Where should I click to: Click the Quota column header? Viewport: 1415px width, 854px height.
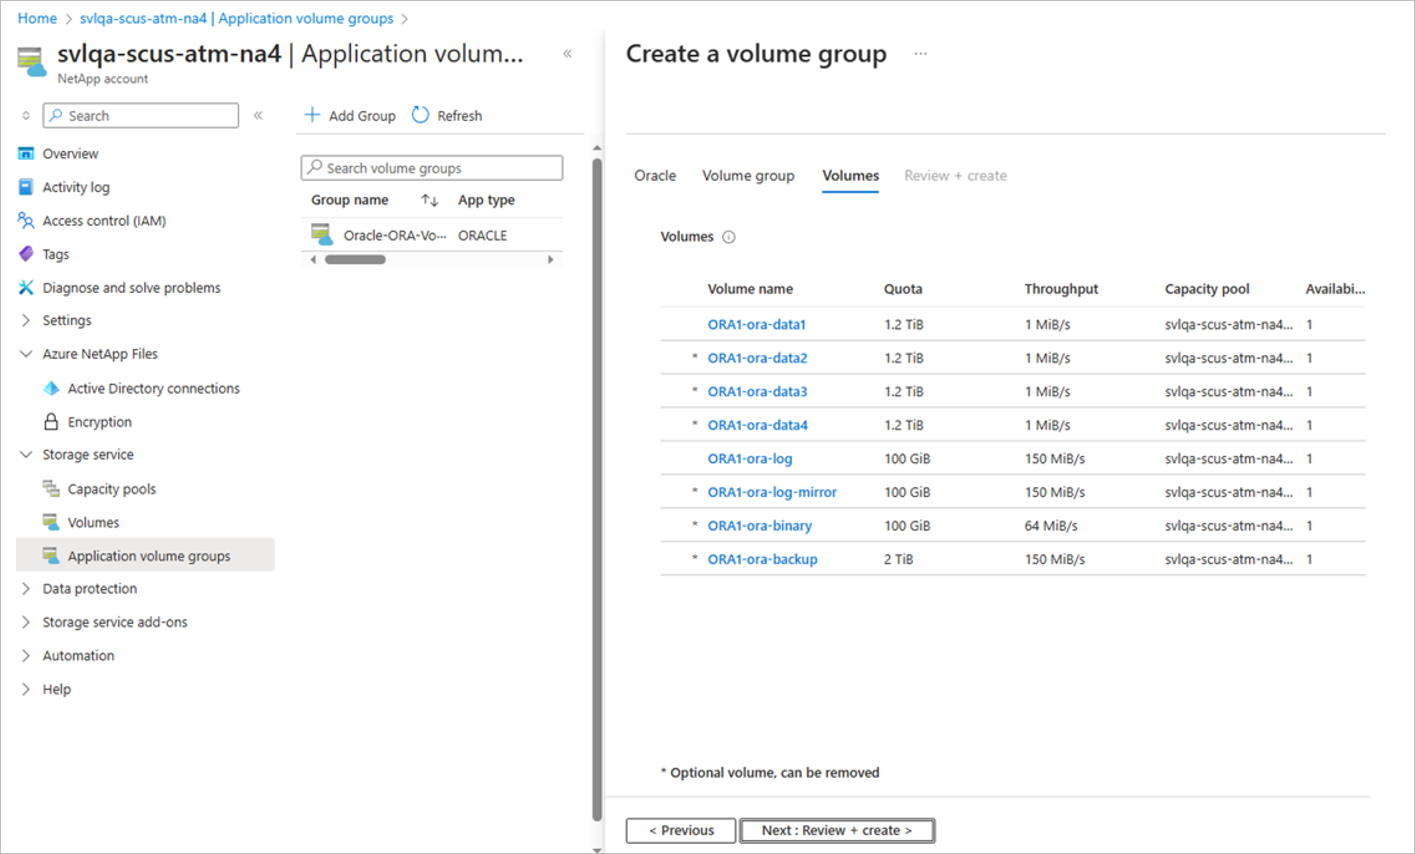click(x=903, y=289)
